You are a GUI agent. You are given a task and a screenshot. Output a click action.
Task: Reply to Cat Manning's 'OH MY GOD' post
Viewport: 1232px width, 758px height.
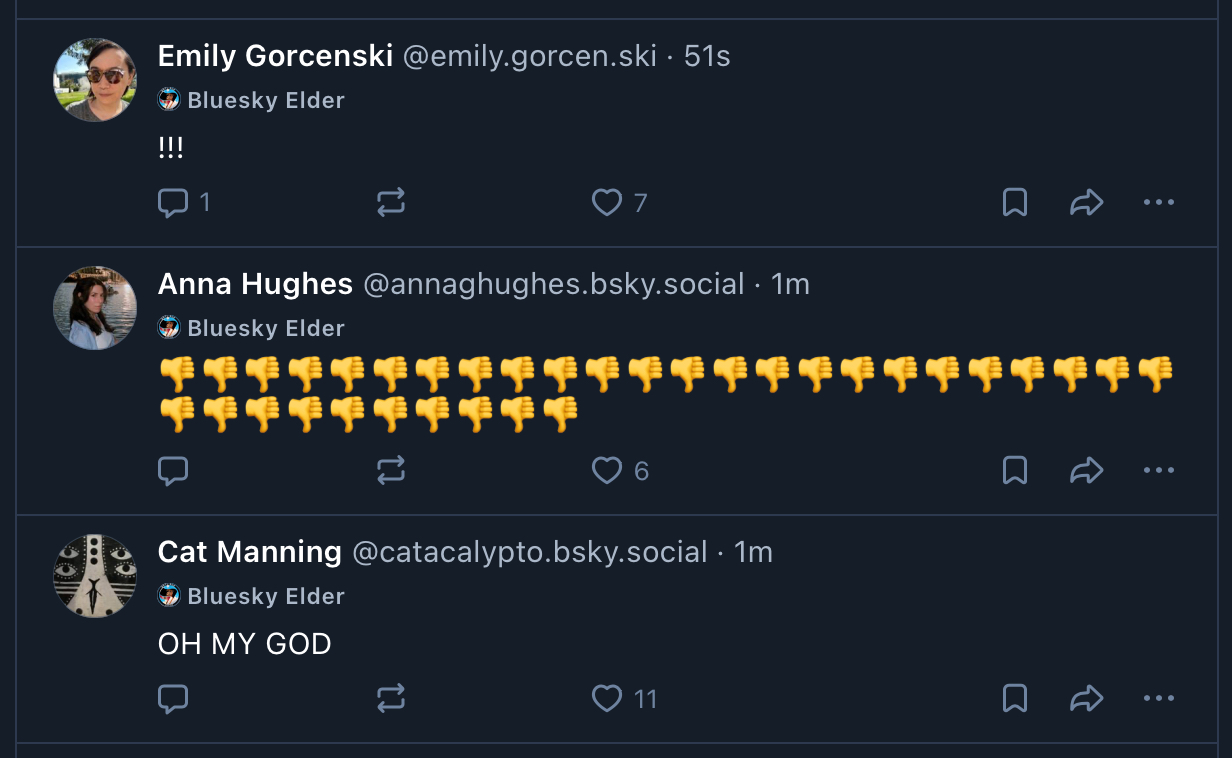tap(173, 699)
